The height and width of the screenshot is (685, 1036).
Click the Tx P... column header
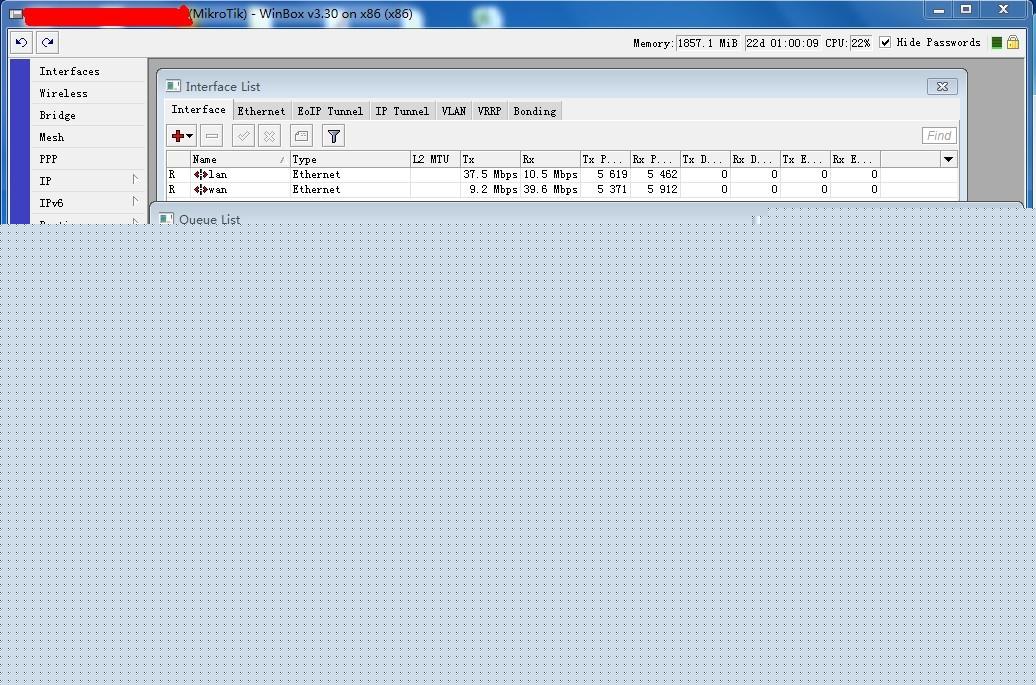[605, 159]
